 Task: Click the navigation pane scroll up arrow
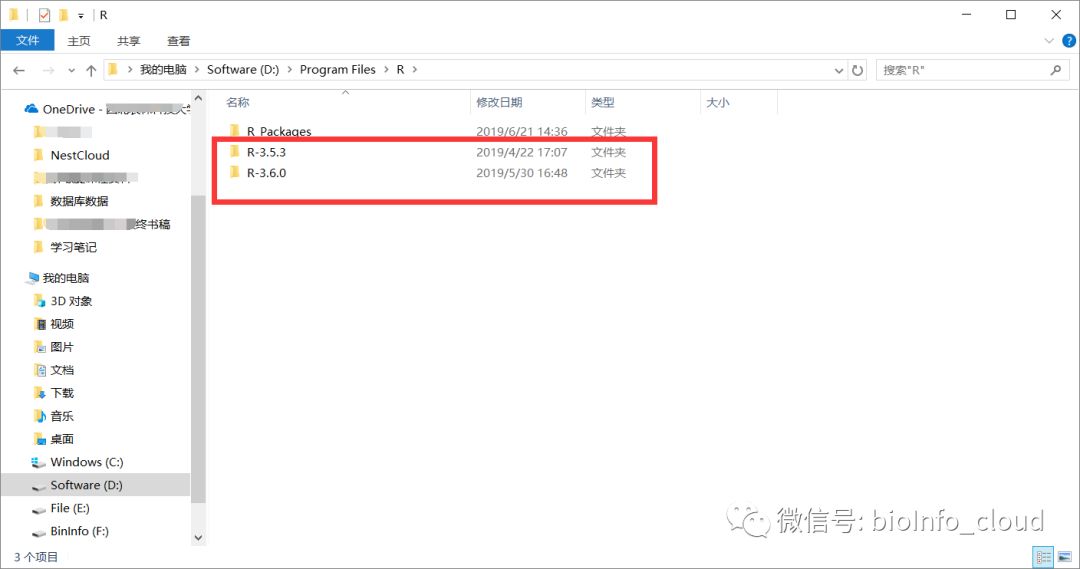tap(198, 99)
